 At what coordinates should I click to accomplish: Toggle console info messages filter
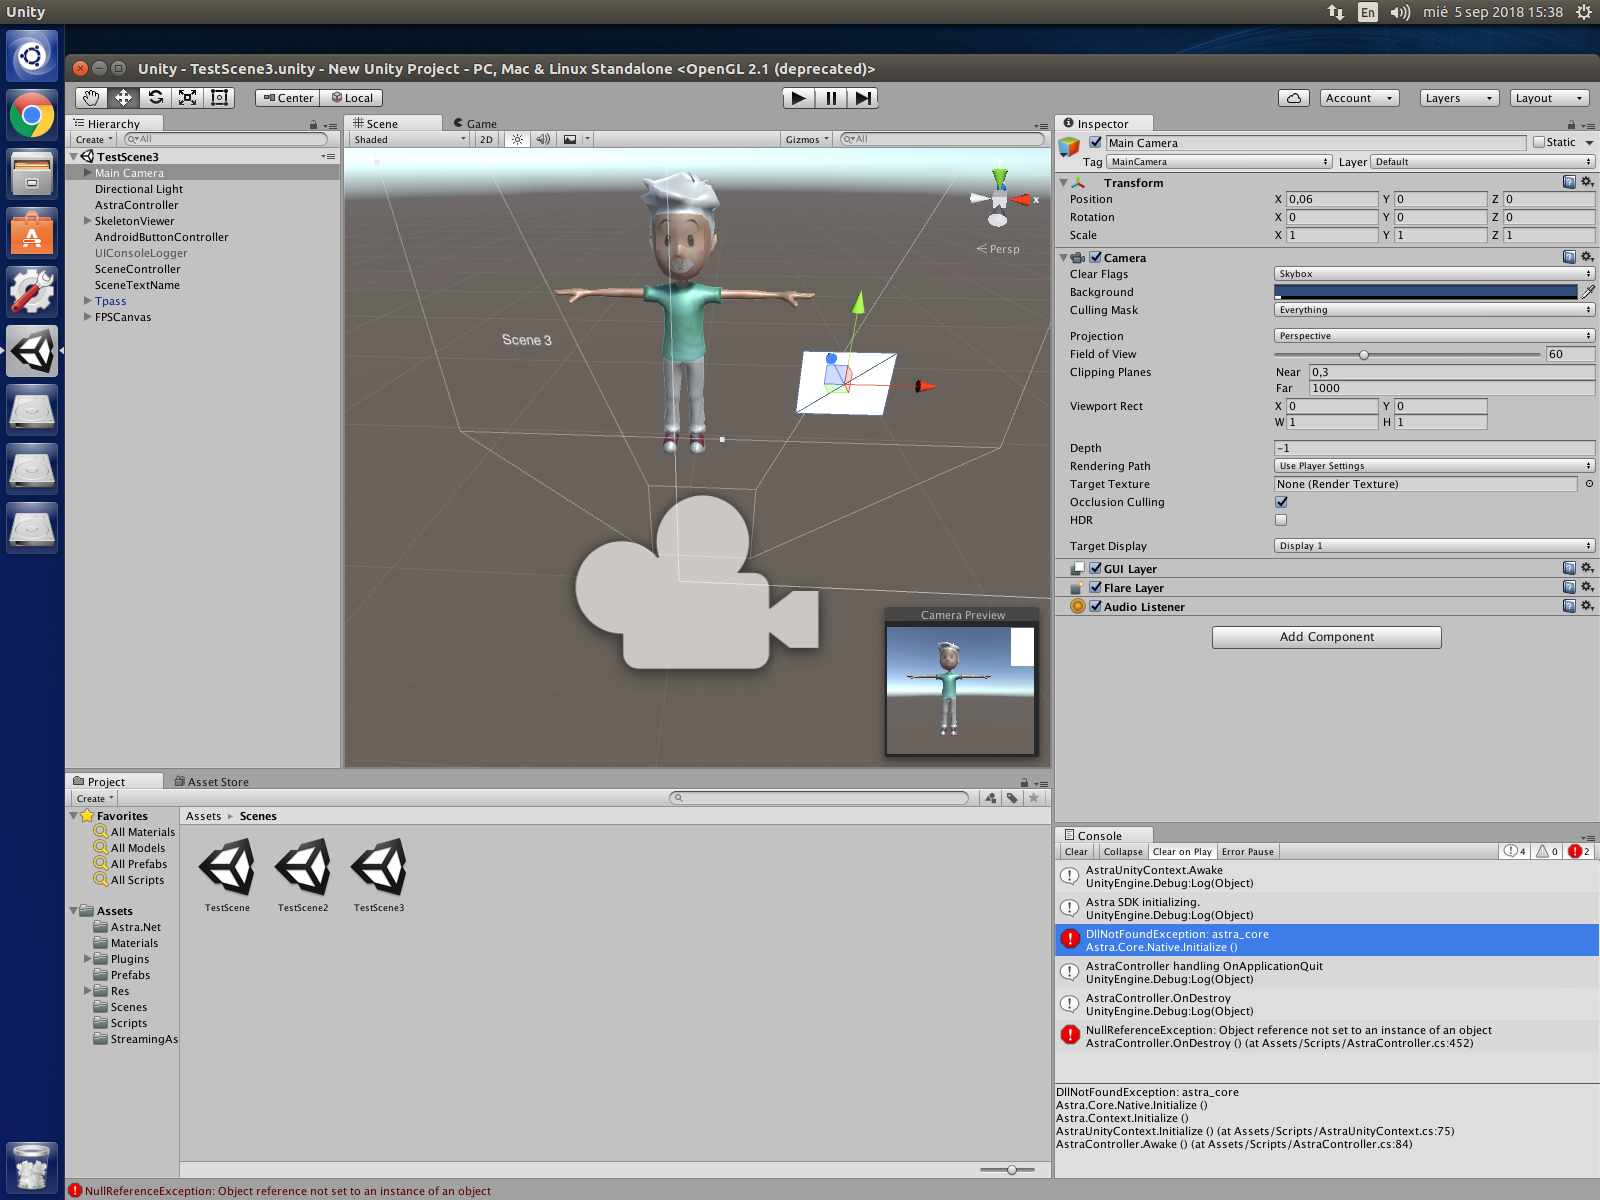tap(1514, 852)
